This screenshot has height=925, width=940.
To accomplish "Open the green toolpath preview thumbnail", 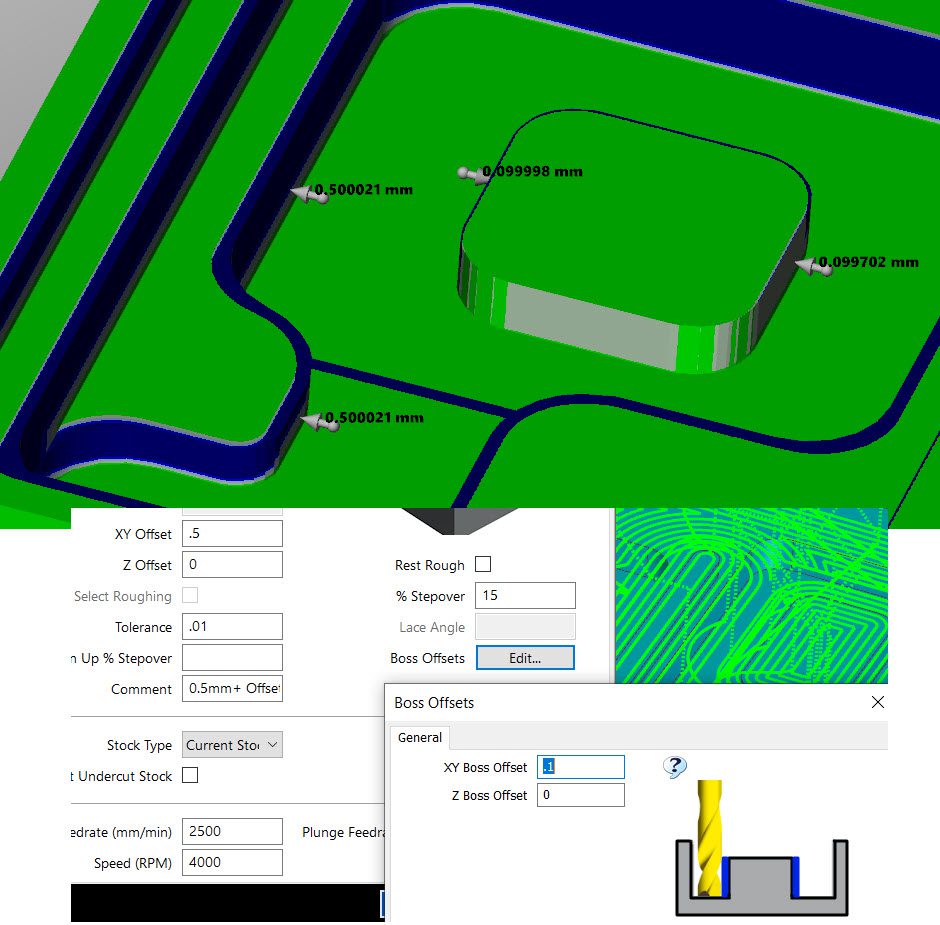I will (750, 595).
